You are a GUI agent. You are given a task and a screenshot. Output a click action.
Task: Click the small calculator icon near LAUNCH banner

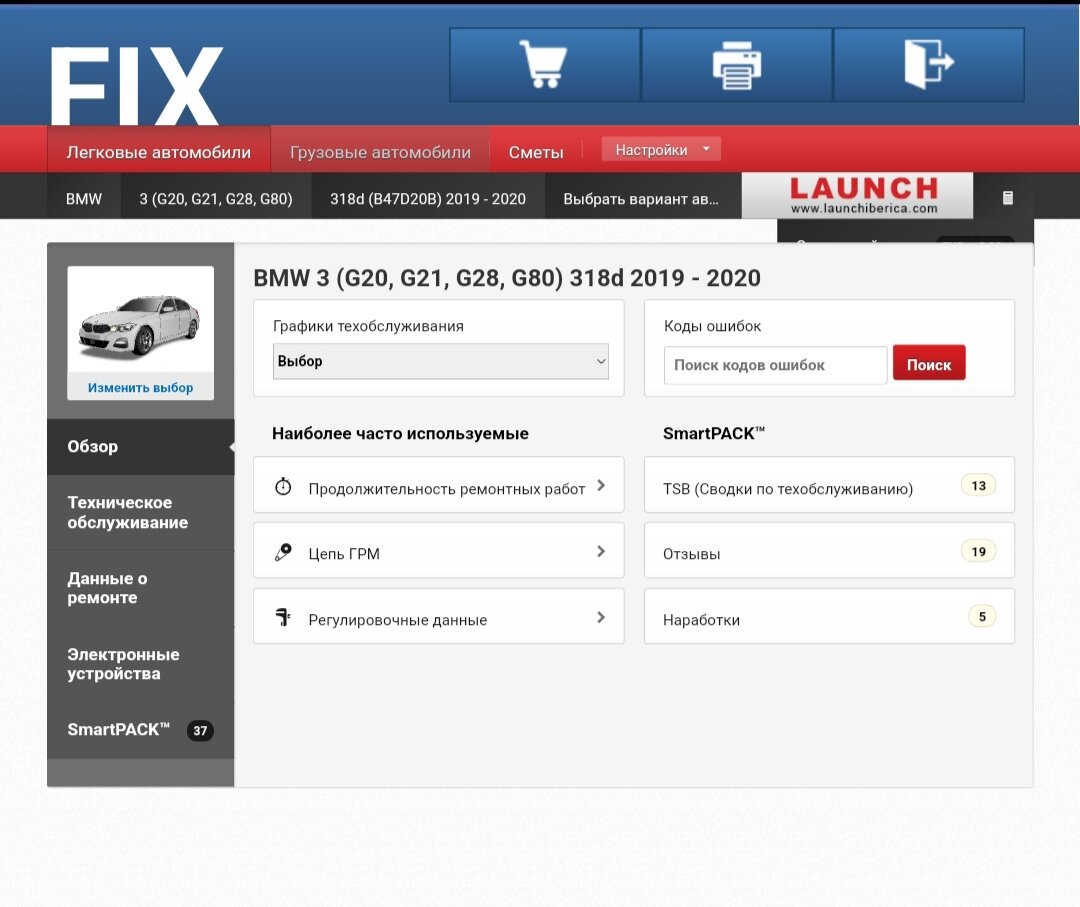1008,198
